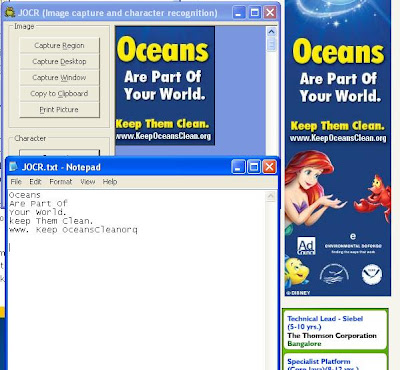Click the Oceans banner ad on the web page

click(x=337, y=148)
